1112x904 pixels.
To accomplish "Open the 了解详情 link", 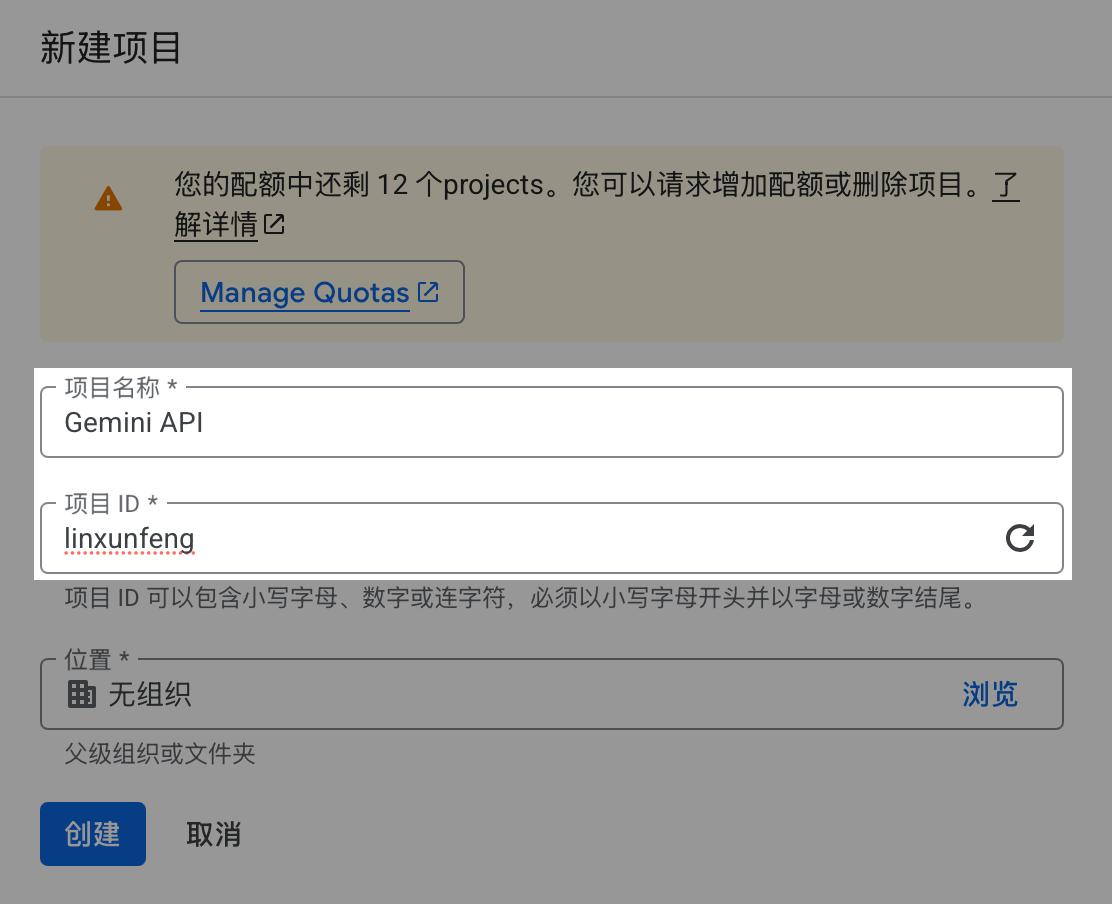I will (x=216, y=225).
